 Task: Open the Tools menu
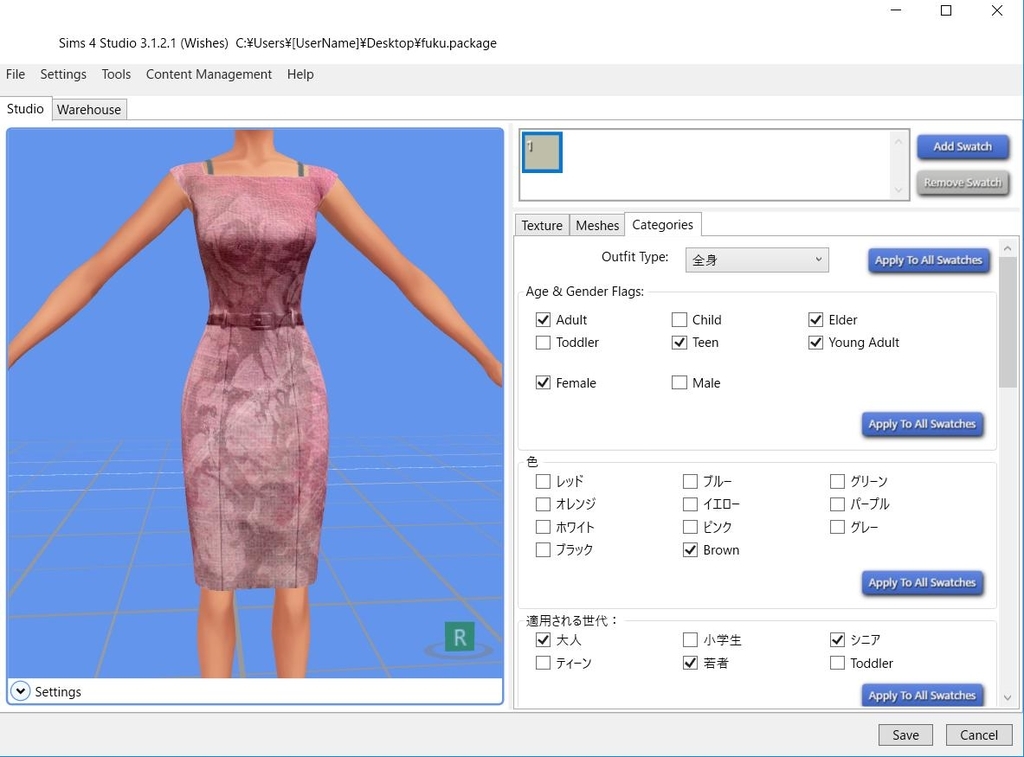pos(116,74)
